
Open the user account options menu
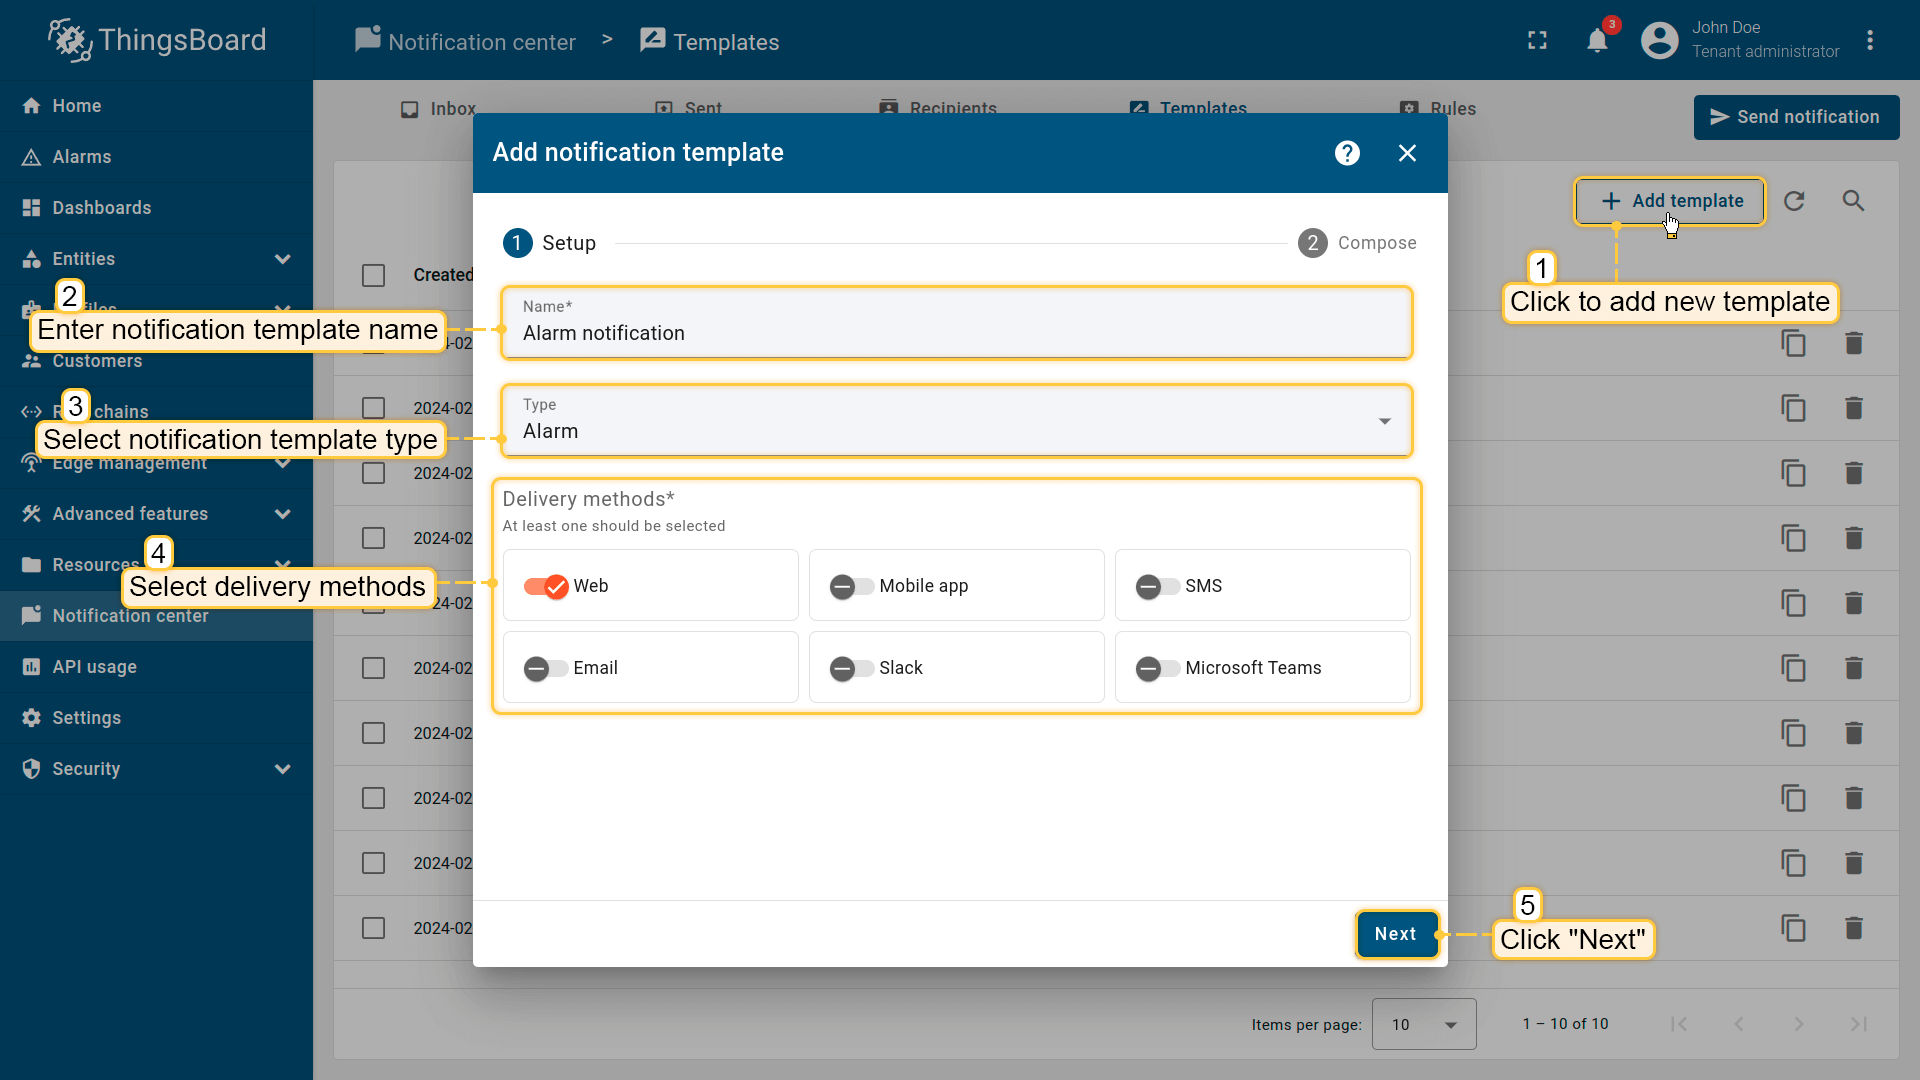tap(1869, 41)
